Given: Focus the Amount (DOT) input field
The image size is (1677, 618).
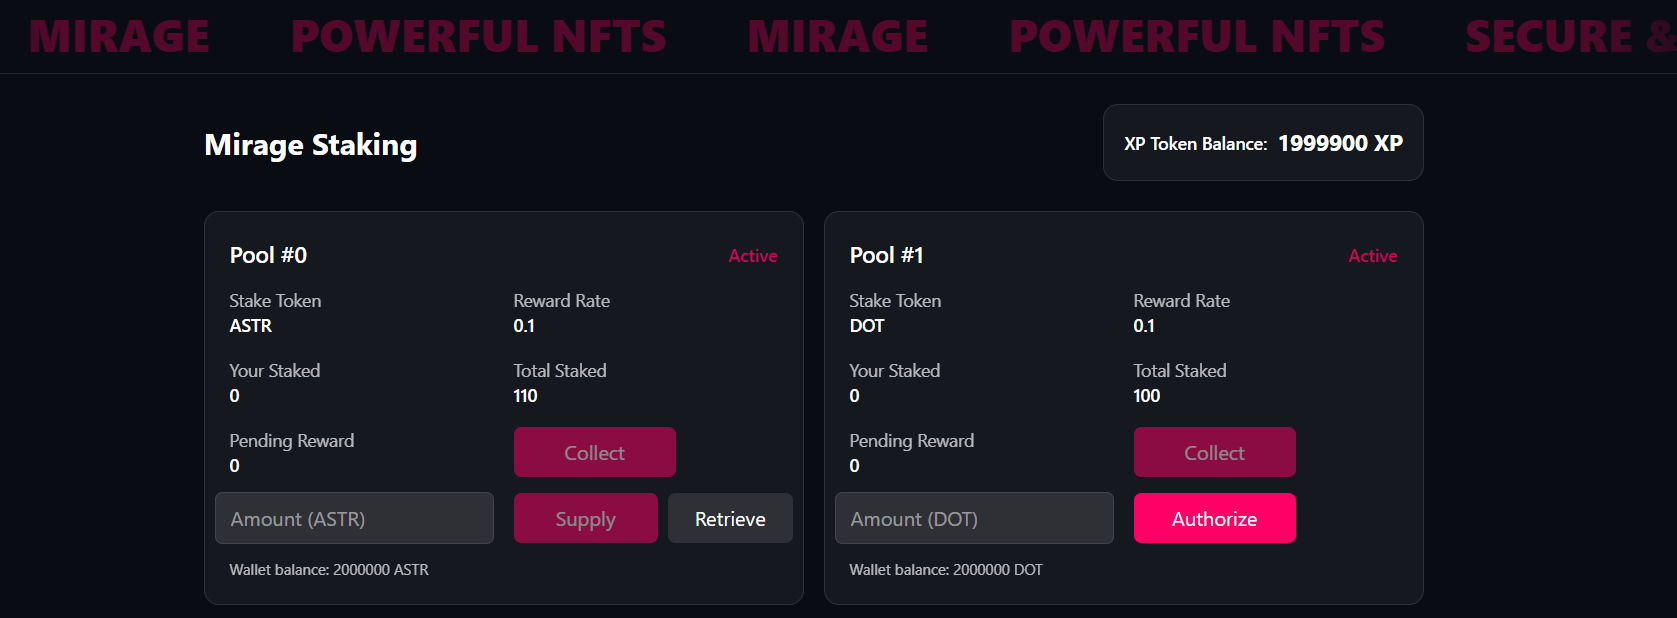Looking at the screenshot, I should (974, 518).
